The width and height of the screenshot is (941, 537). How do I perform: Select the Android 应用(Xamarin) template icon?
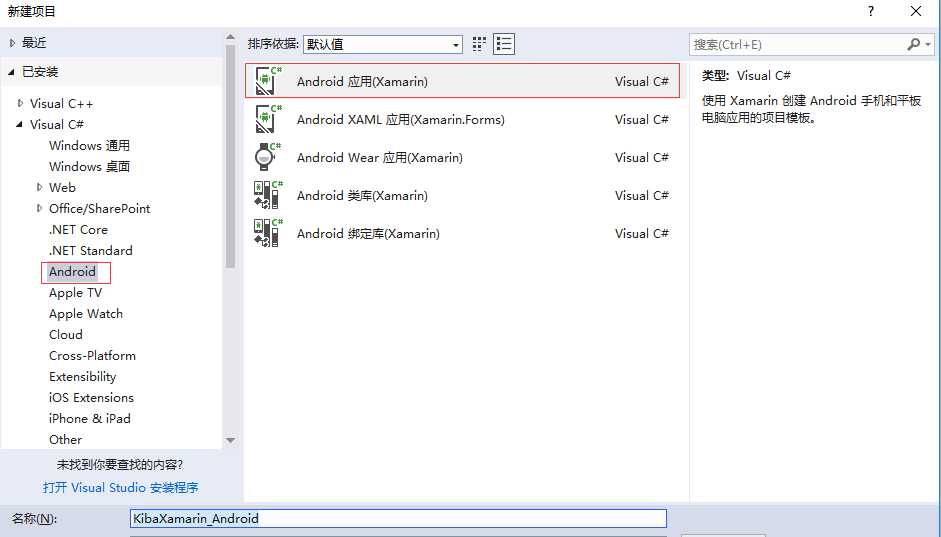click(x=268, y=81)
